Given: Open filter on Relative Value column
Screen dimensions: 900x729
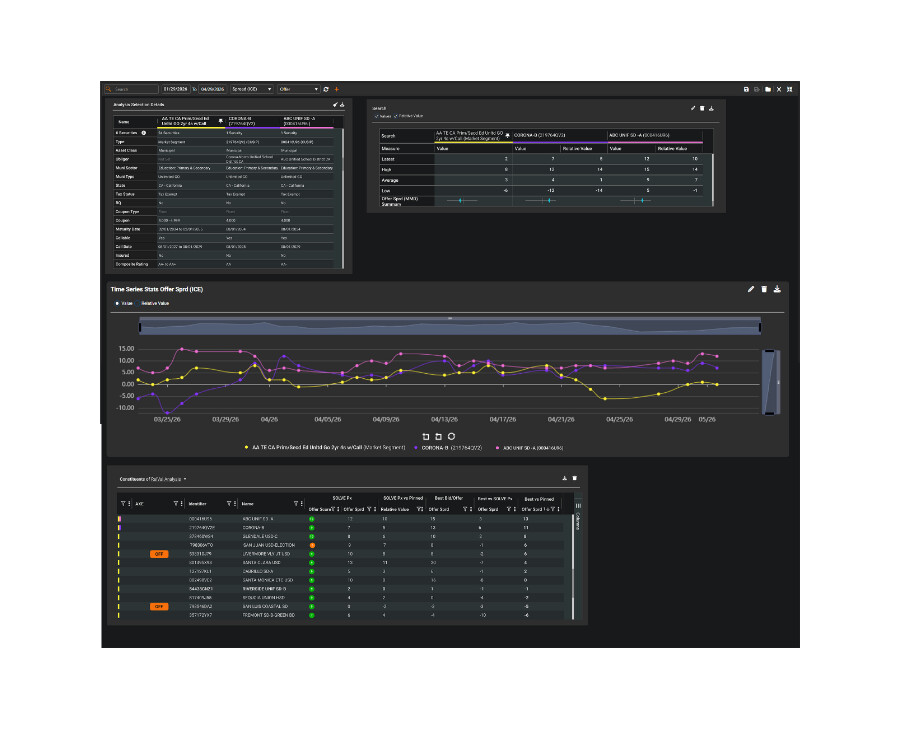Looking at the screenshot, I should 419,509.
